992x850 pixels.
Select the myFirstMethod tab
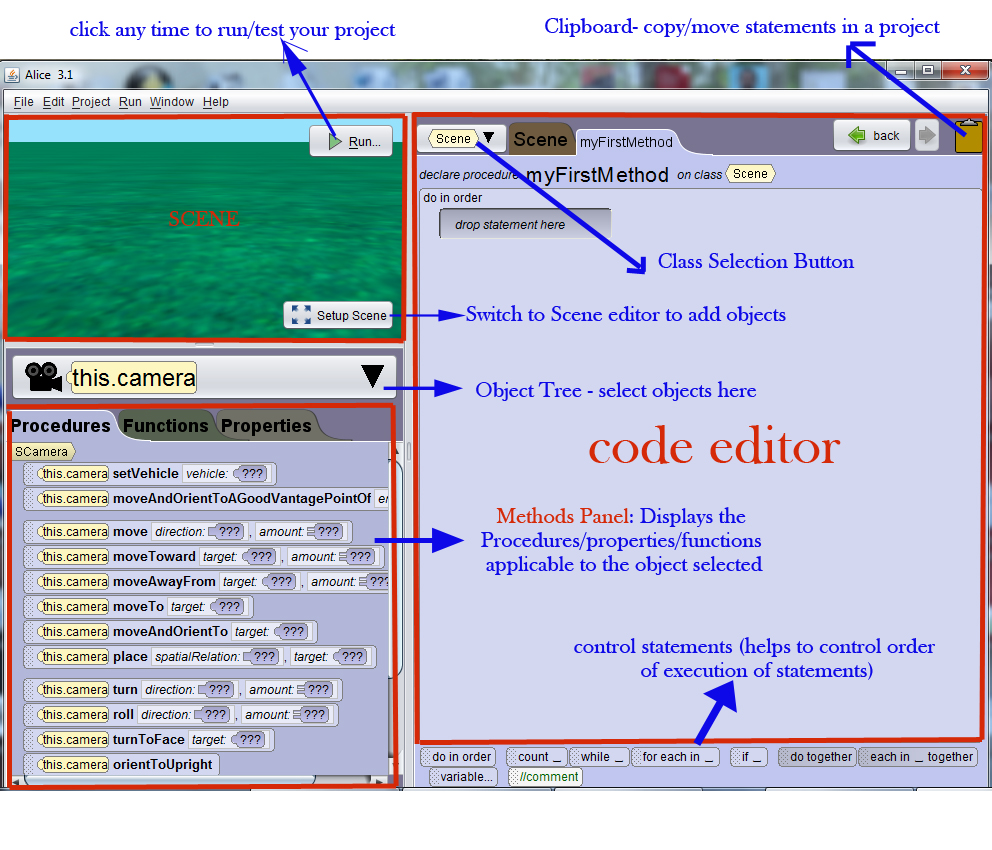[626, 142]
